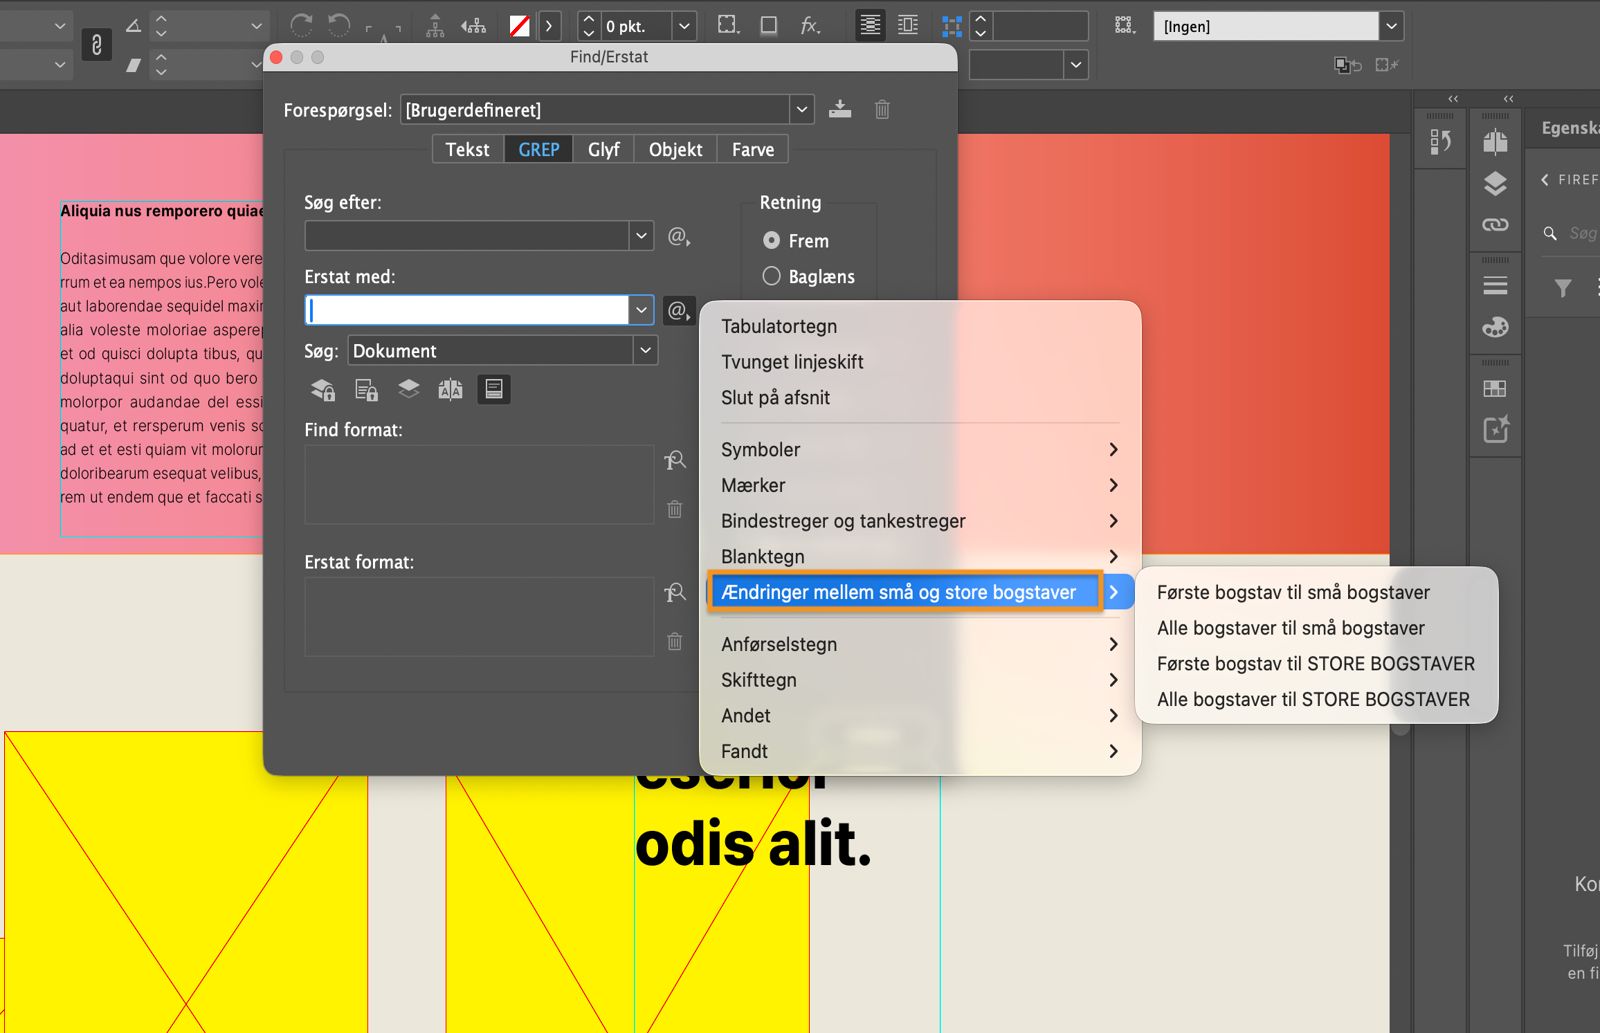1600x1033 pixels.
Task: Click into the Erstat med text field
Action: pyautogui.click(x=467, y=310)
